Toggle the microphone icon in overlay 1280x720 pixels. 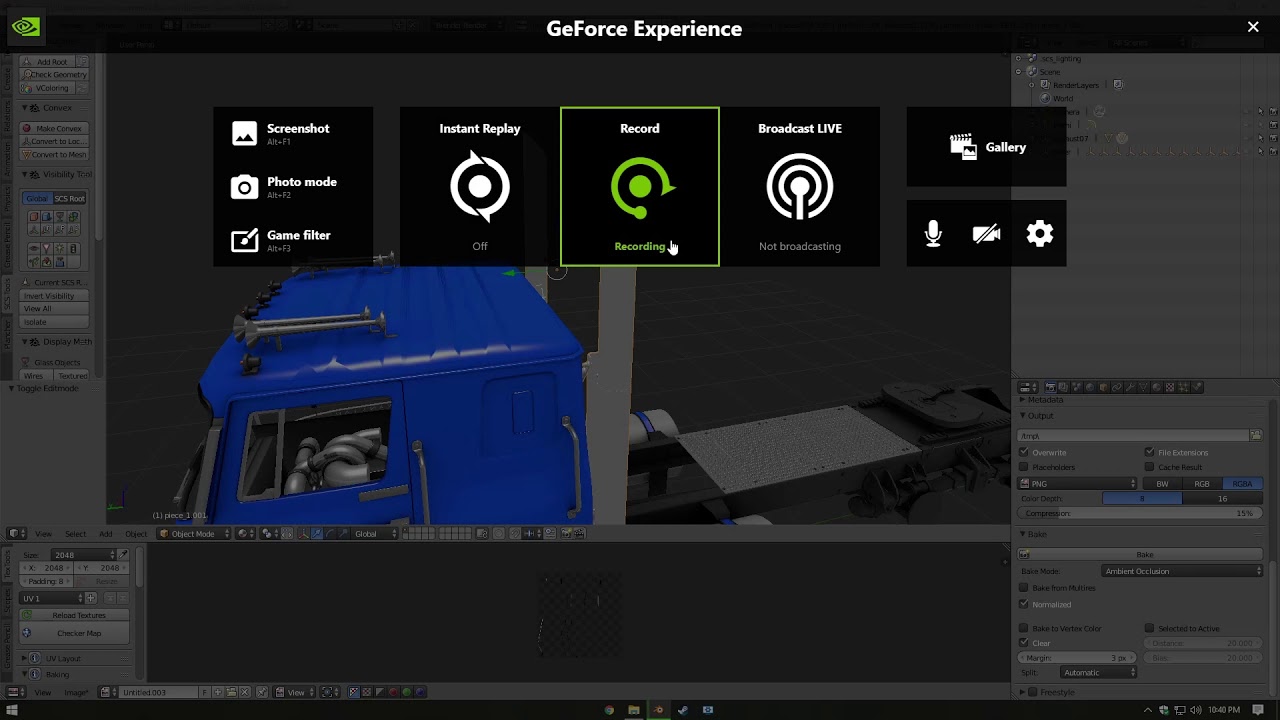click(933, 234)
